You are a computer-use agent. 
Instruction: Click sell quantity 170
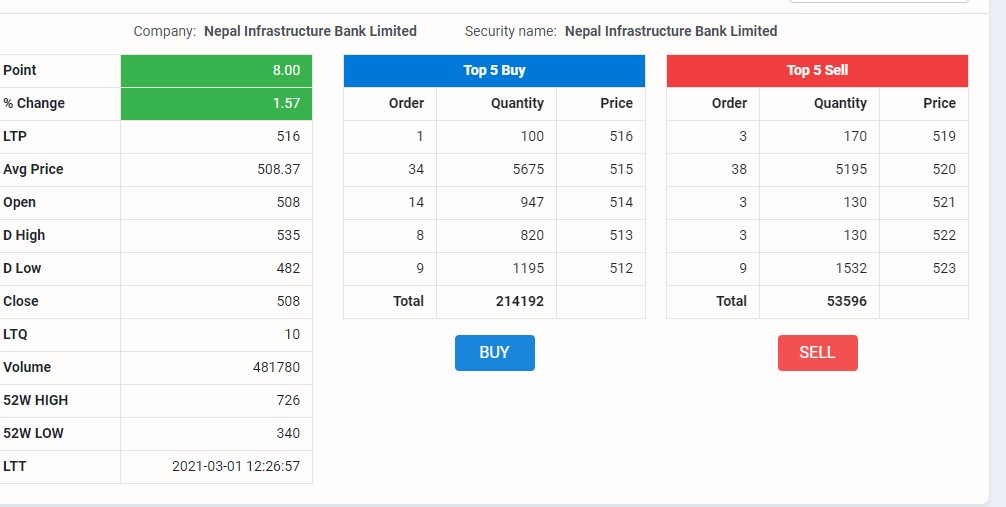[855, 136]
